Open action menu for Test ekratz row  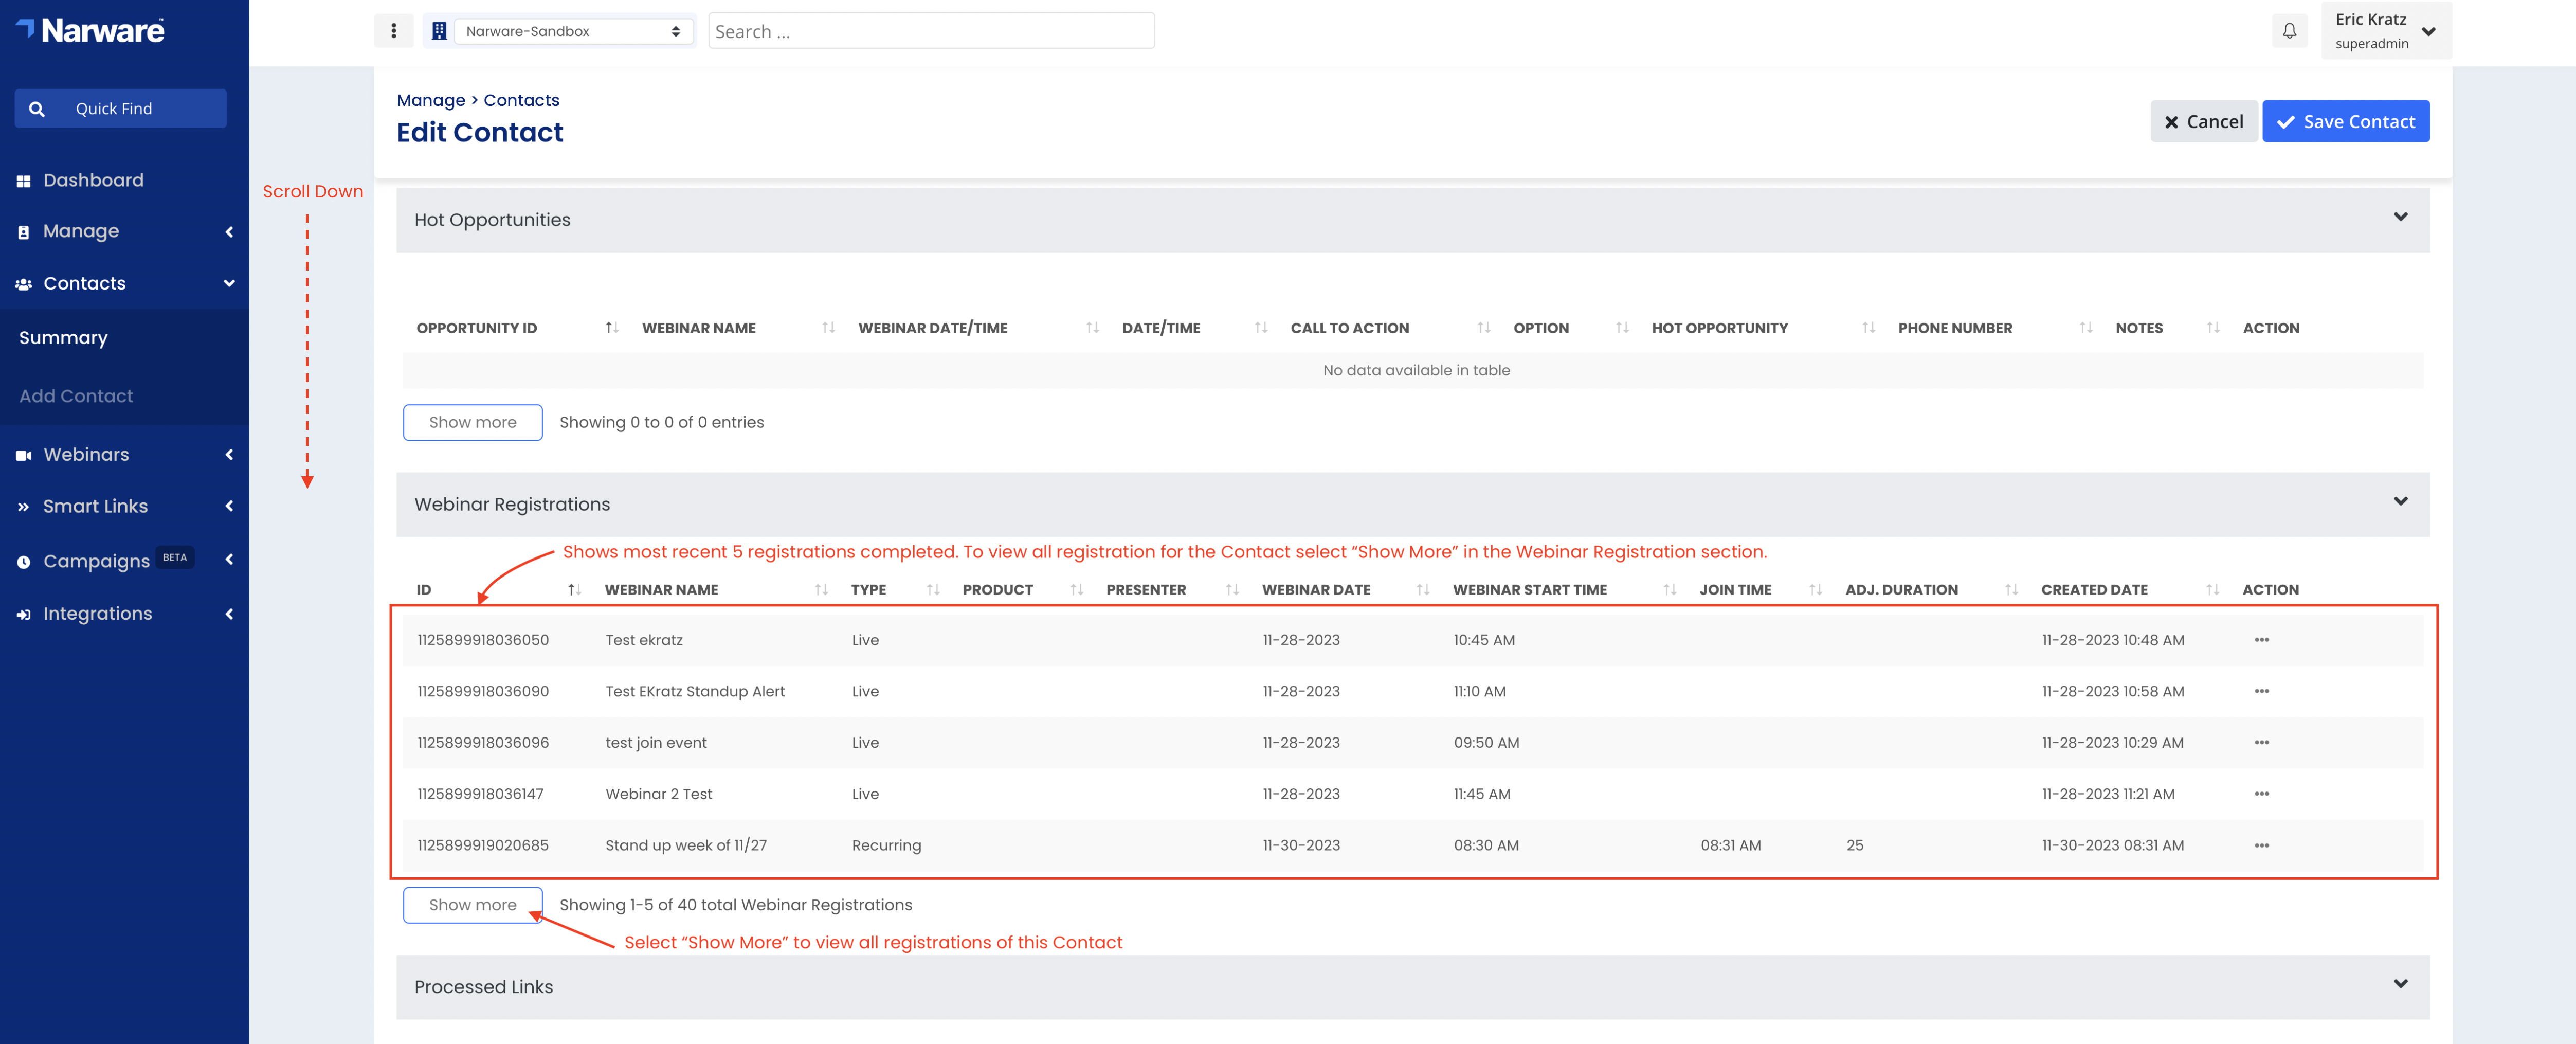pos(2261,640)
